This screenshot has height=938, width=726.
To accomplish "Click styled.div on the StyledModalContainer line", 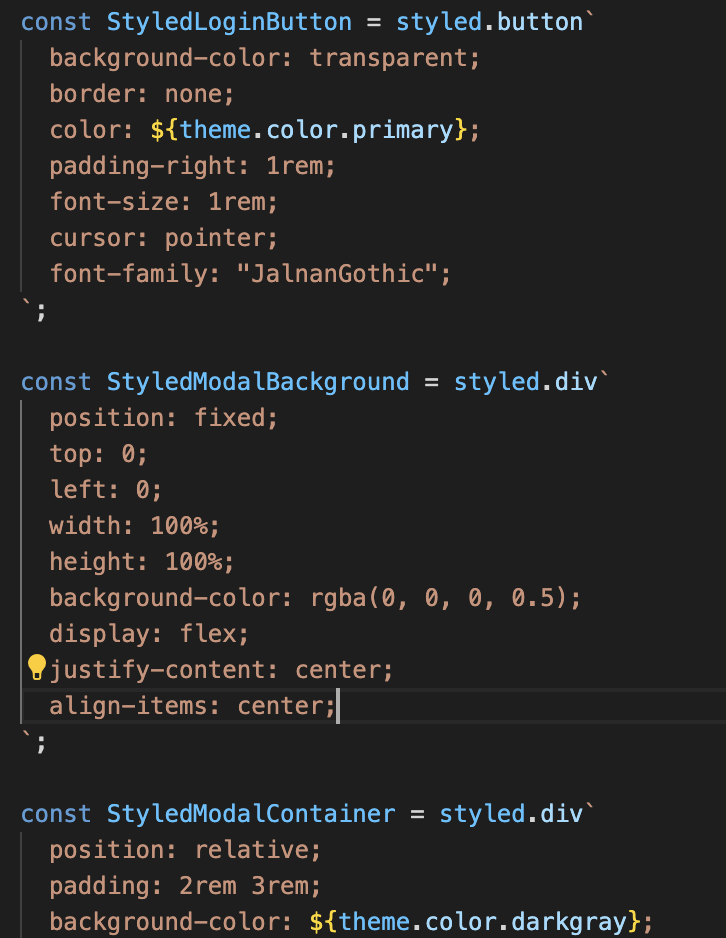I will 511,814.
